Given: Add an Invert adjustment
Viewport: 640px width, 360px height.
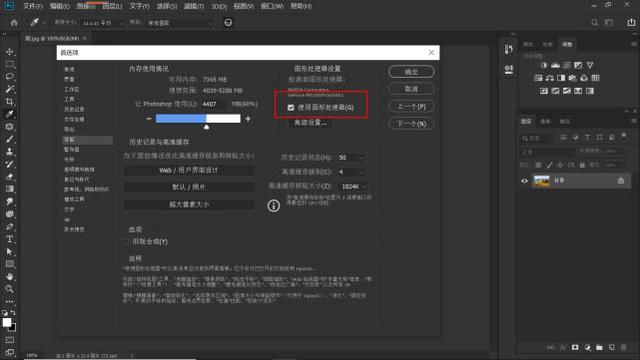Looking at the screenshot, I should click(544, 91).
